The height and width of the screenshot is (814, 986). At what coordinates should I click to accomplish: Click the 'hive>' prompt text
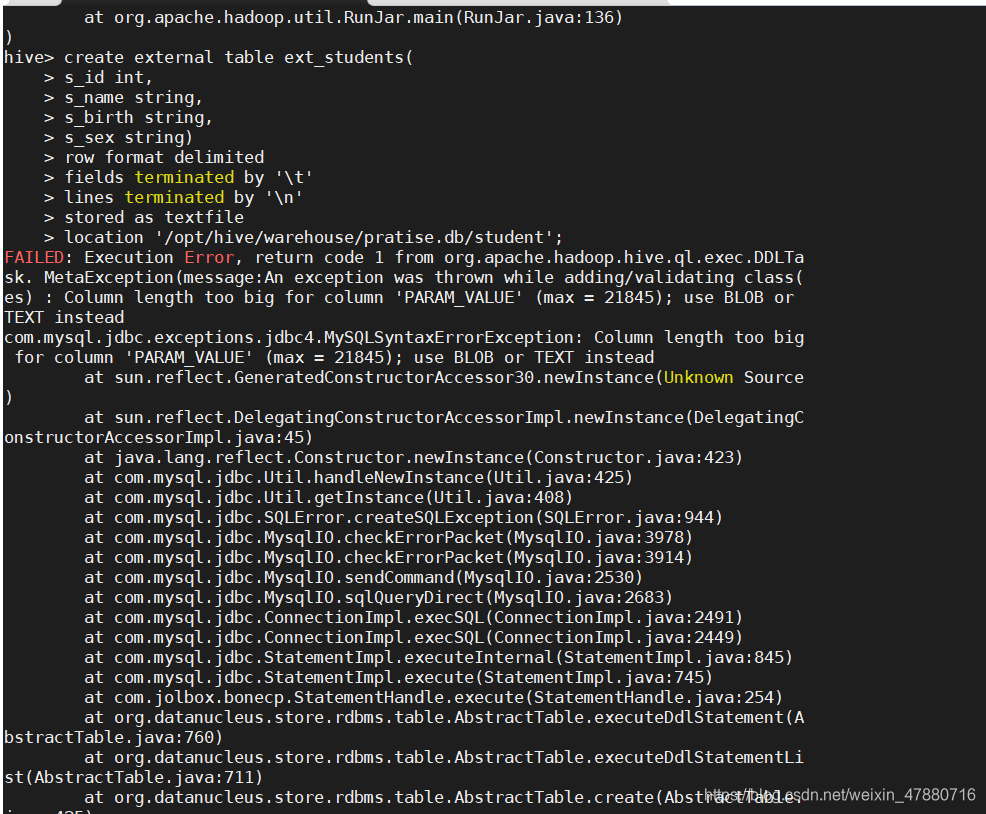29,57
